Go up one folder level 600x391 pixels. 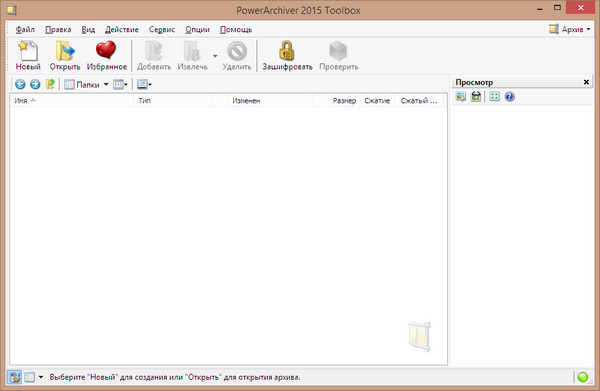pos(50,84)
